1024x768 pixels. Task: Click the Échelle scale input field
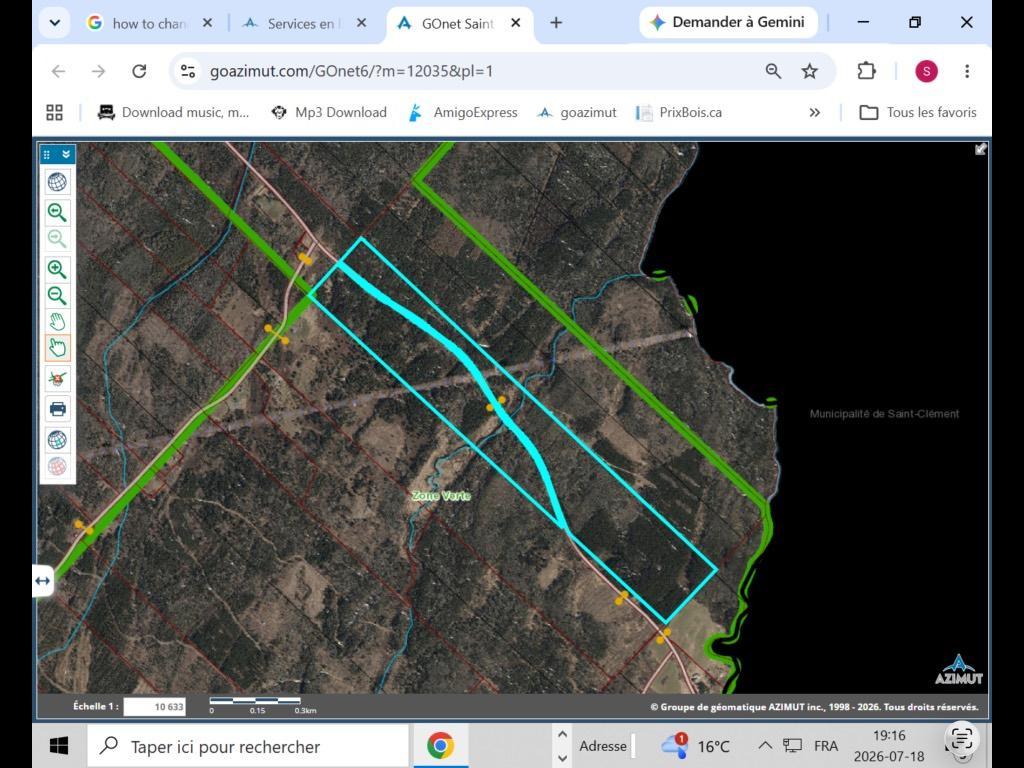click(155, 707)
